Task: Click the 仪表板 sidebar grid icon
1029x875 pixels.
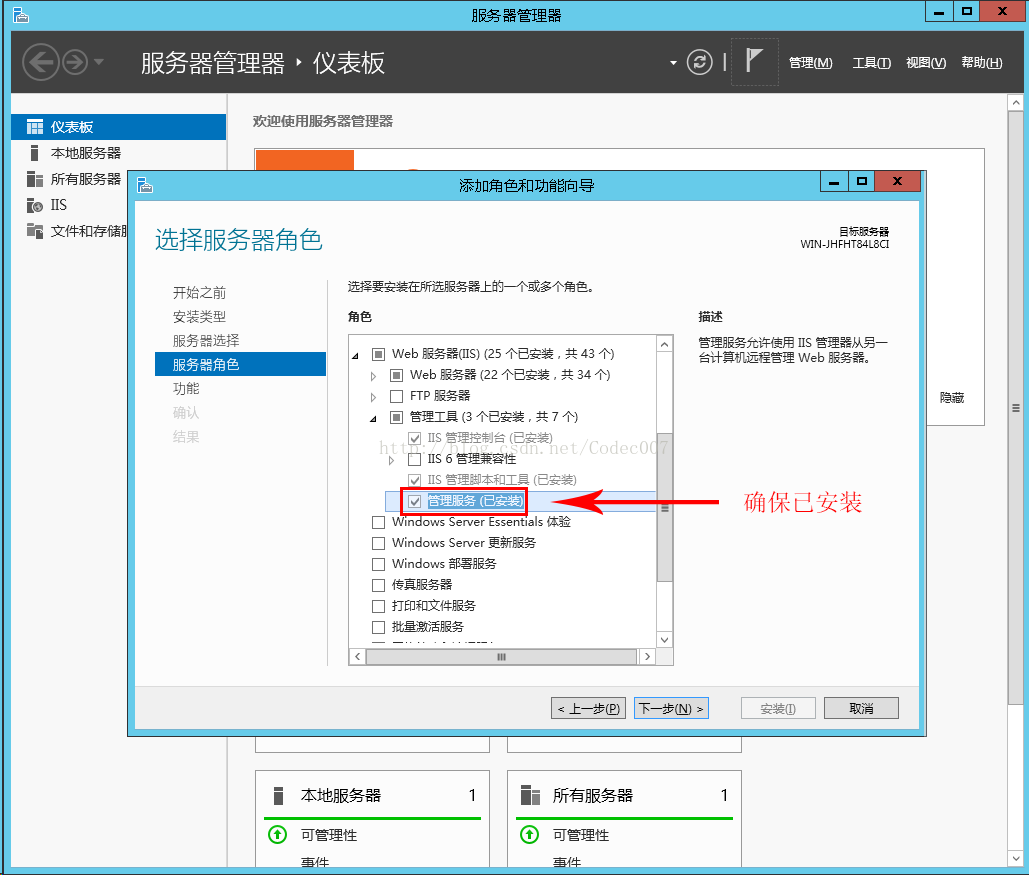Action: click(35, 127)
